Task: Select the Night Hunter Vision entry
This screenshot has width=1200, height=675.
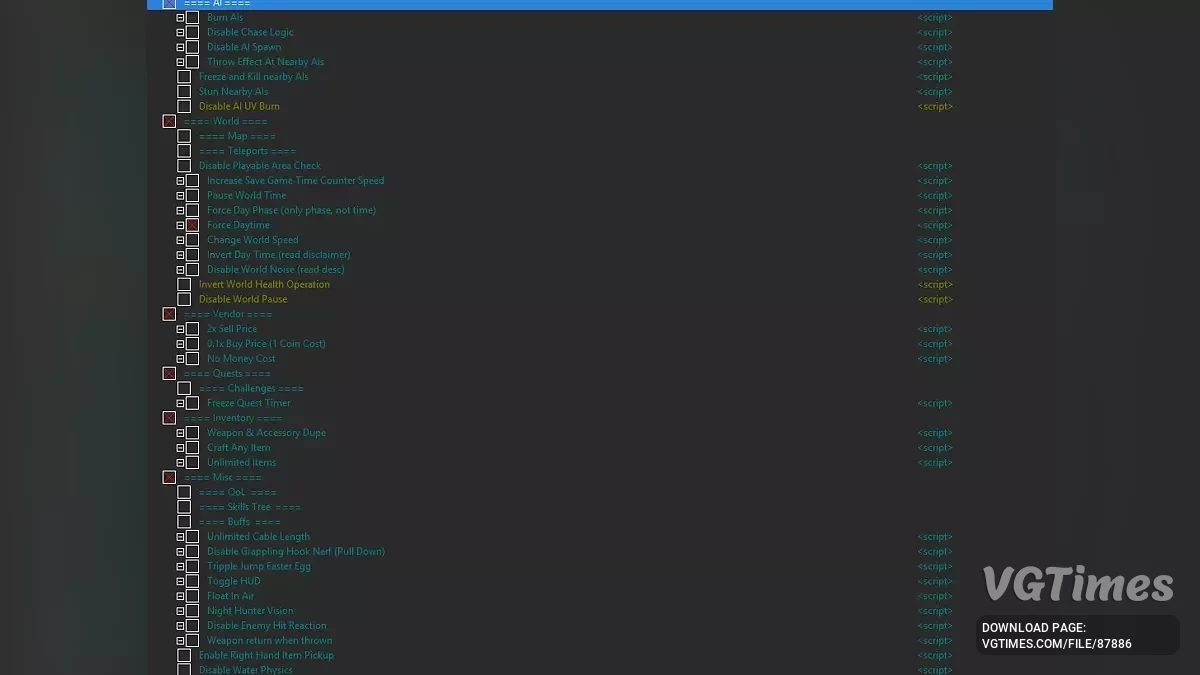Action: (x=250, y=611)
